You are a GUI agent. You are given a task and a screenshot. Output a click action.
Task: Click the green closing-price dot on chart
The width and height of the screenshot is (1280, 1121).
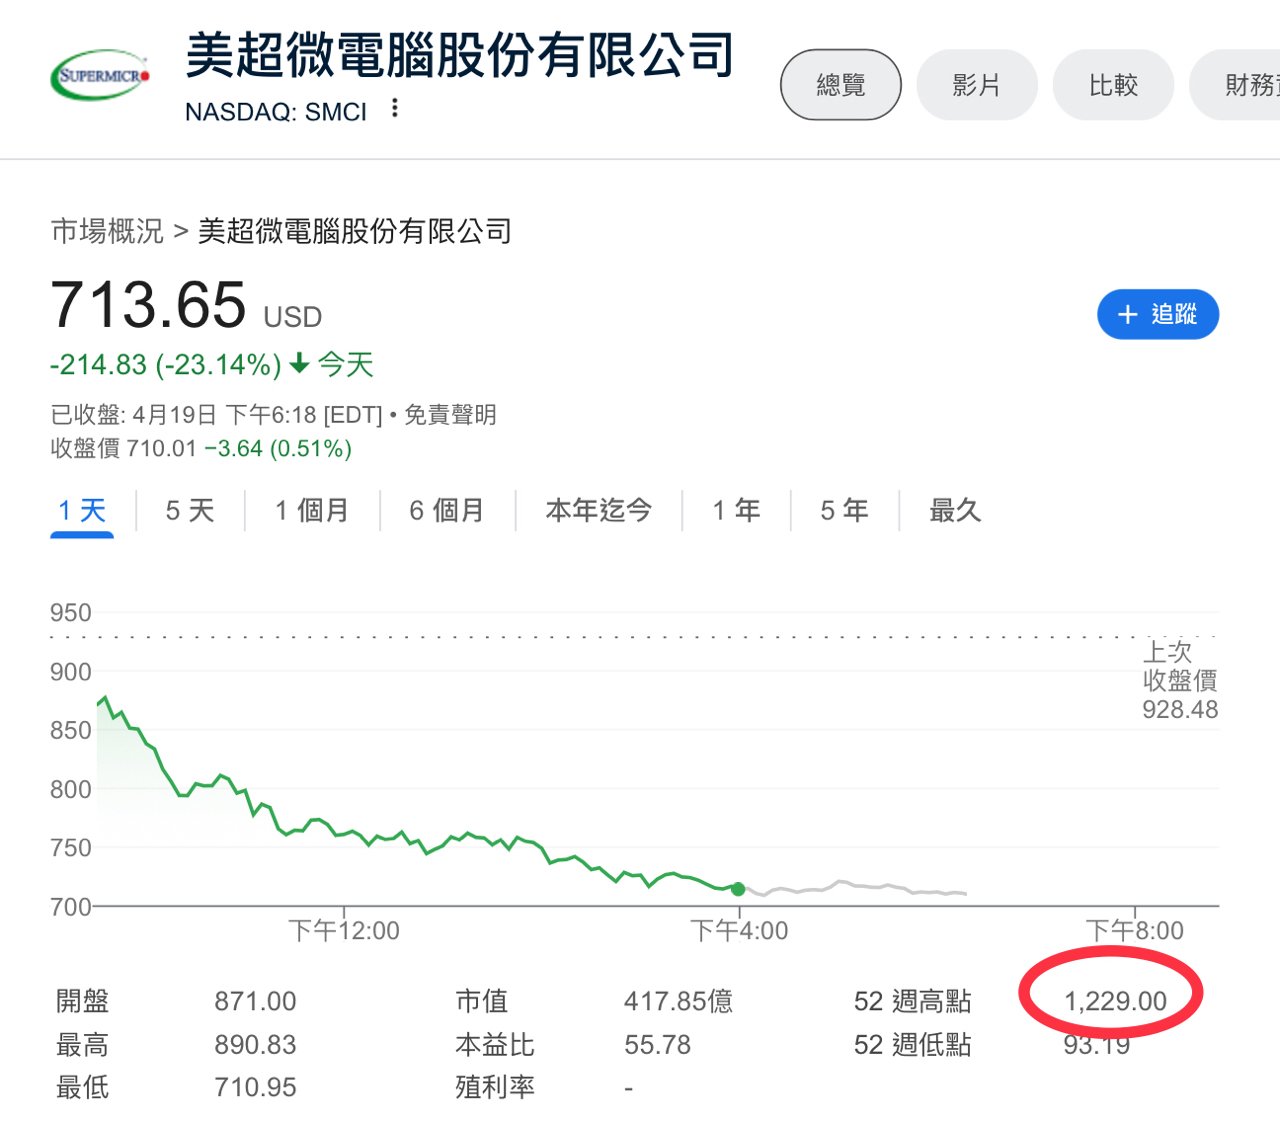point(738,889)
